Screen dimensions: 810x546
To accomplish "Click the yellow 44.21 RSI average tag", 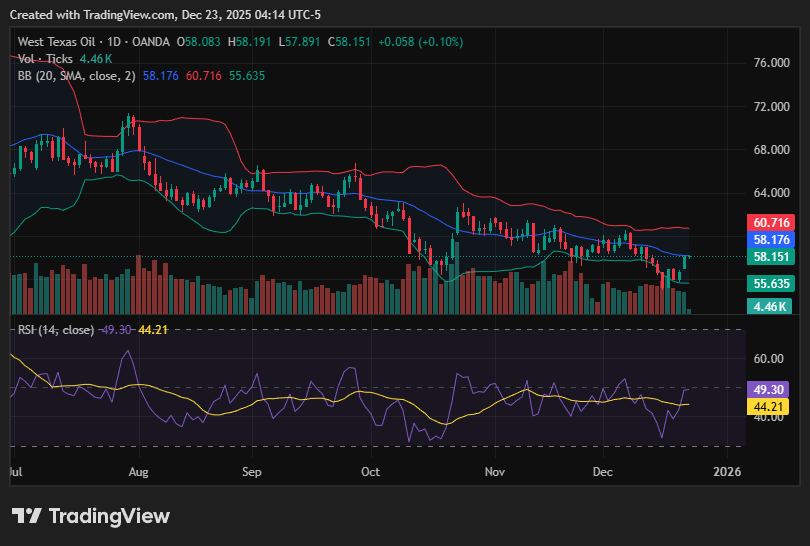I will 771,406.
